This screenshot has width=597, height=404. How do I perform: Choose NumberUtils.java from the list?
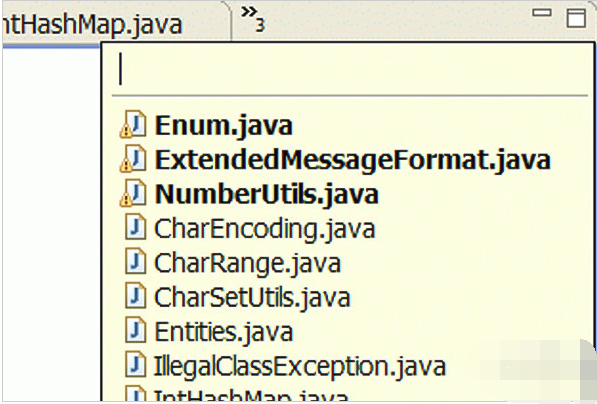267,194
